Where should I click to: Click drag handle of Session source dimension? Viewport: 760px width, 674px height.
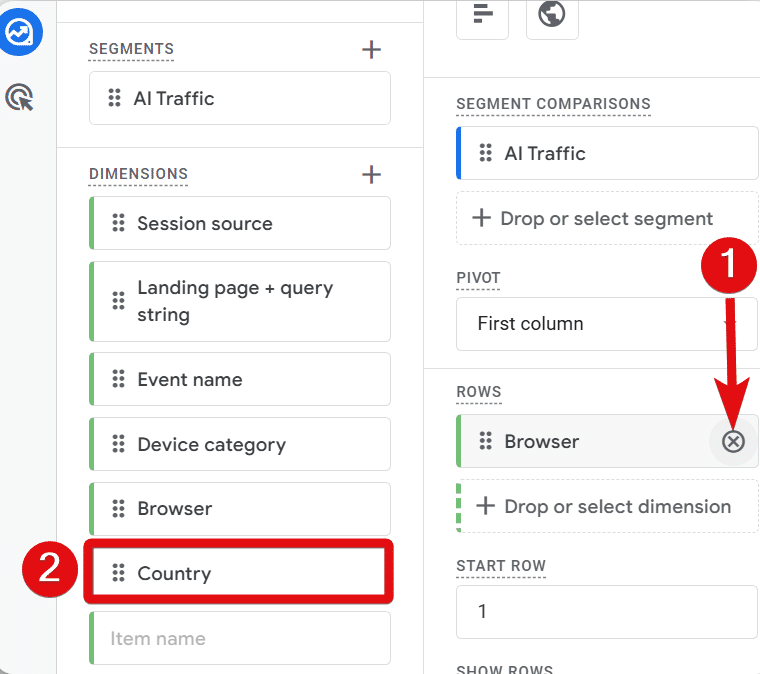[118, 223]
